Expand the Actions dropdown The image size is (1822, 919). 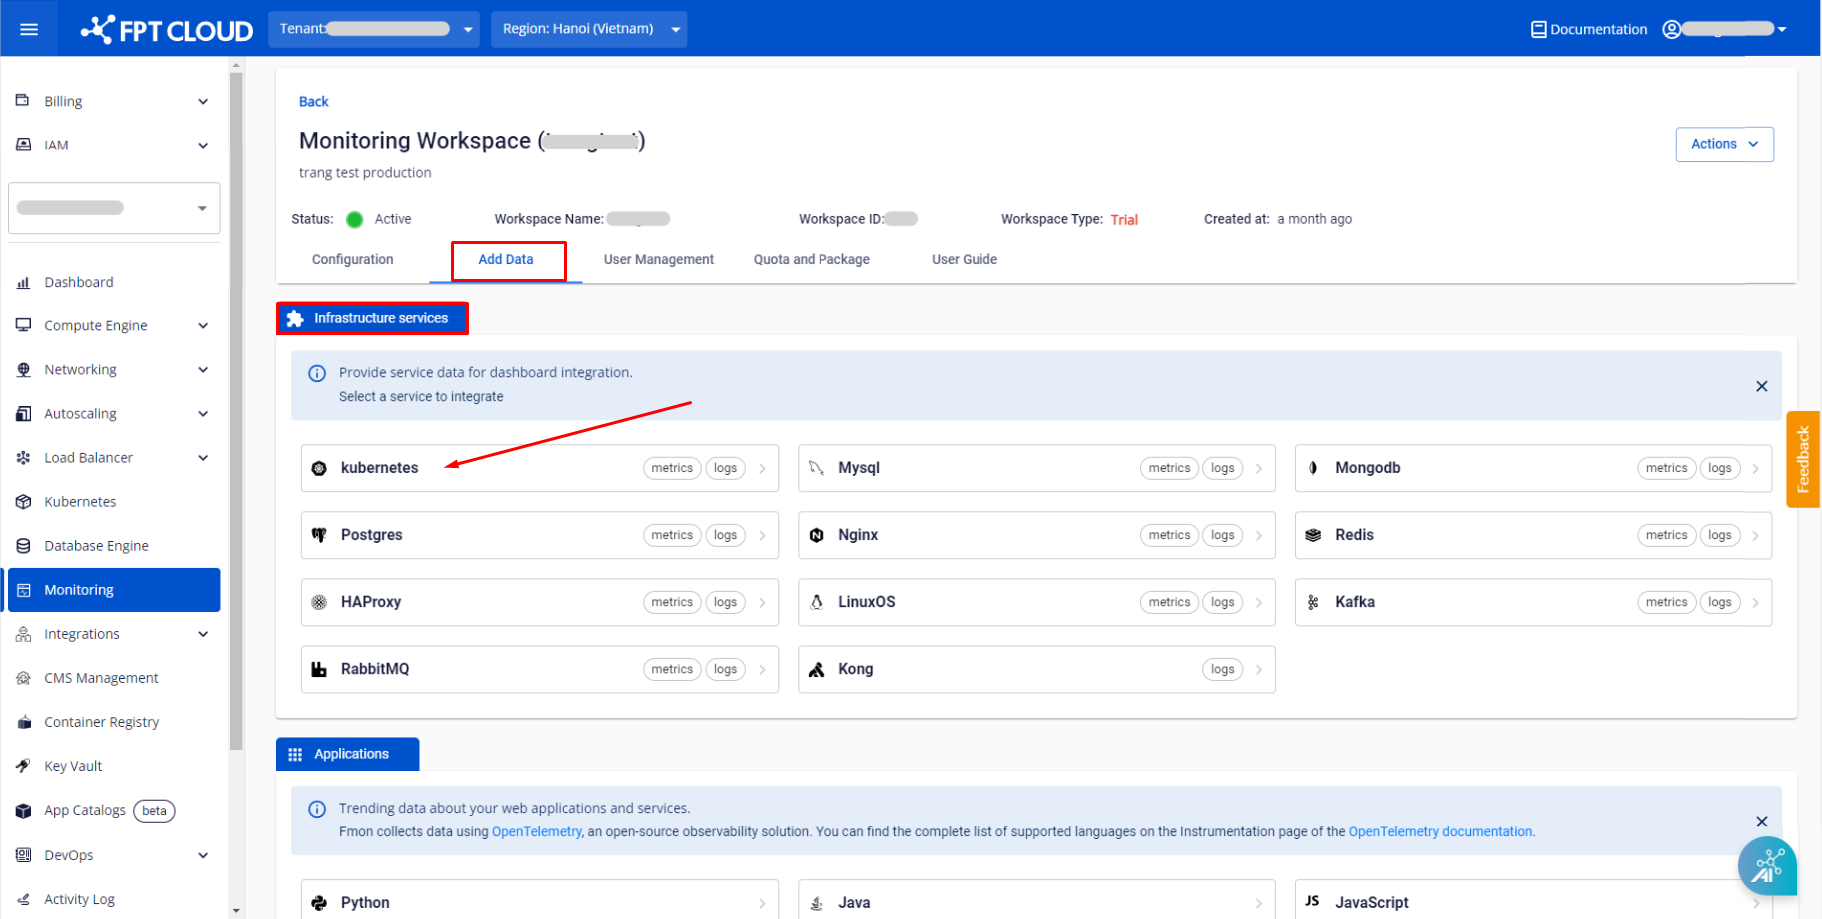1724,144
